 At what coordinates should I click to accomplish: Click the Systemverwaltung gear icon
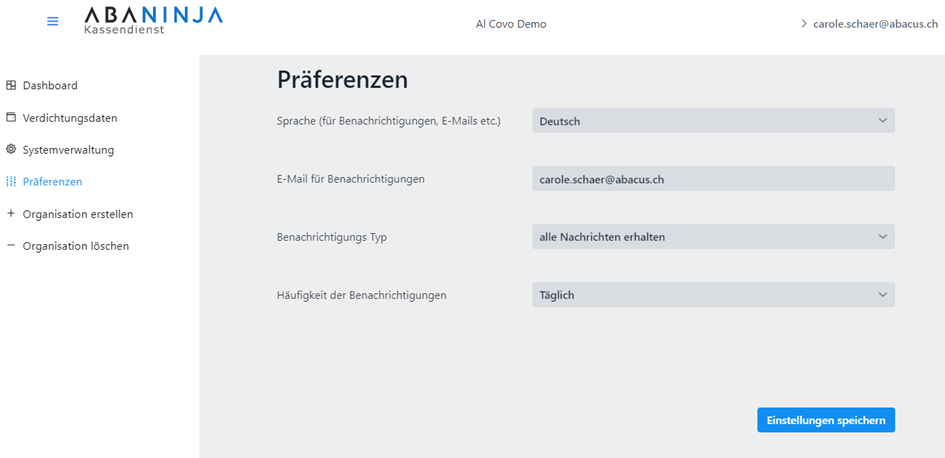pyautogui.click(x=11, y=150)
